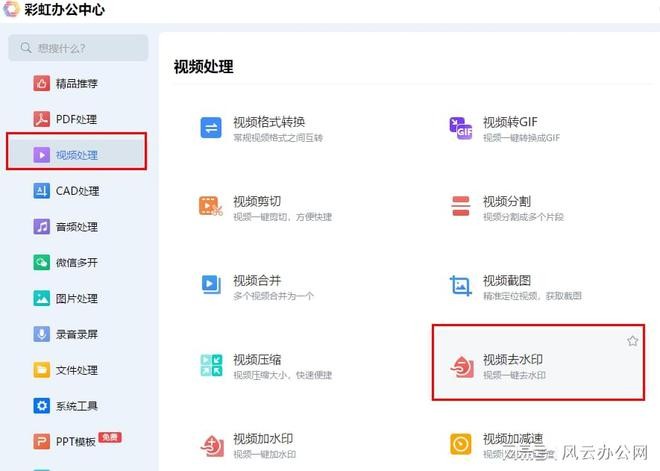Click the 视频压缩 teal compress icon

211,365
